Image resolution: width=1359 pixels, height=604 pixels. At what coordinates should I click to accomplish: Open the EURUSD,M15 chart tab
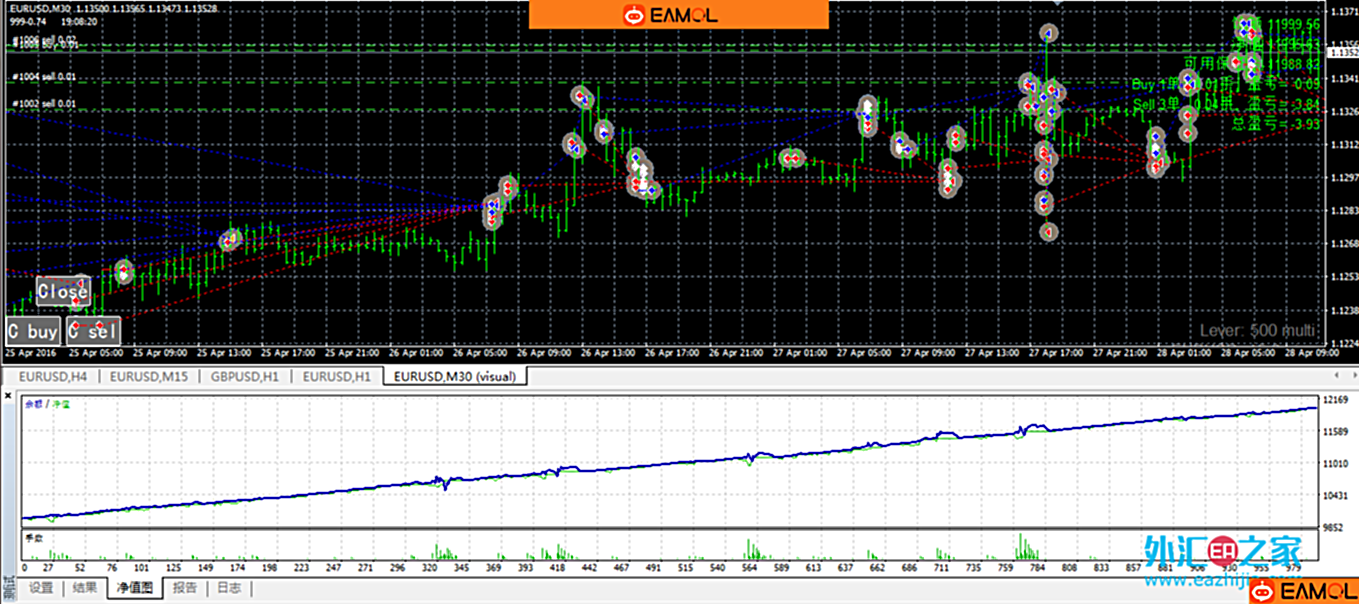click(x=149, y=376)
